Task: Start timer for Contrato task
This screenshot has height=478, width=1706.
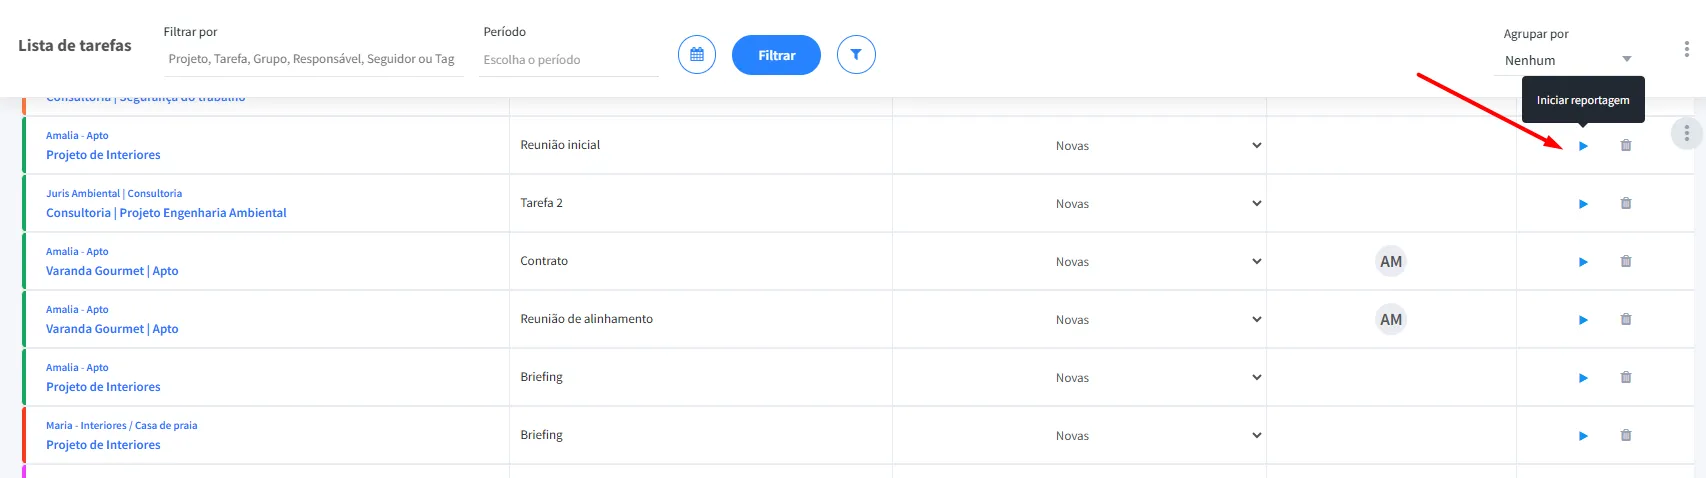Action: pos(1583,262)
